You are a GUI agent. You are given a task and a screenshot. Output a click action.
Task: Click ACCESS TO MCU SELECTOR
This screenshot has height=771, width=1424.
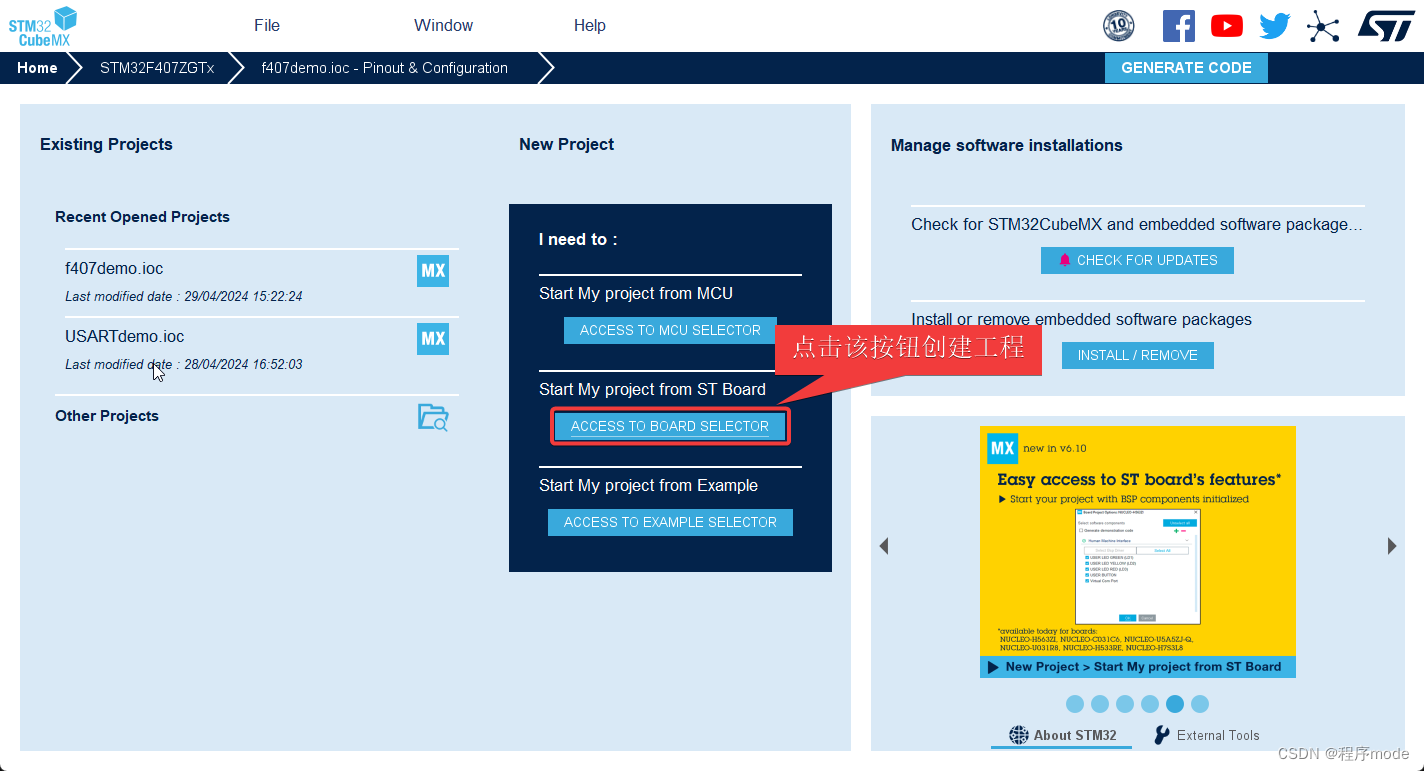(670, 330)
